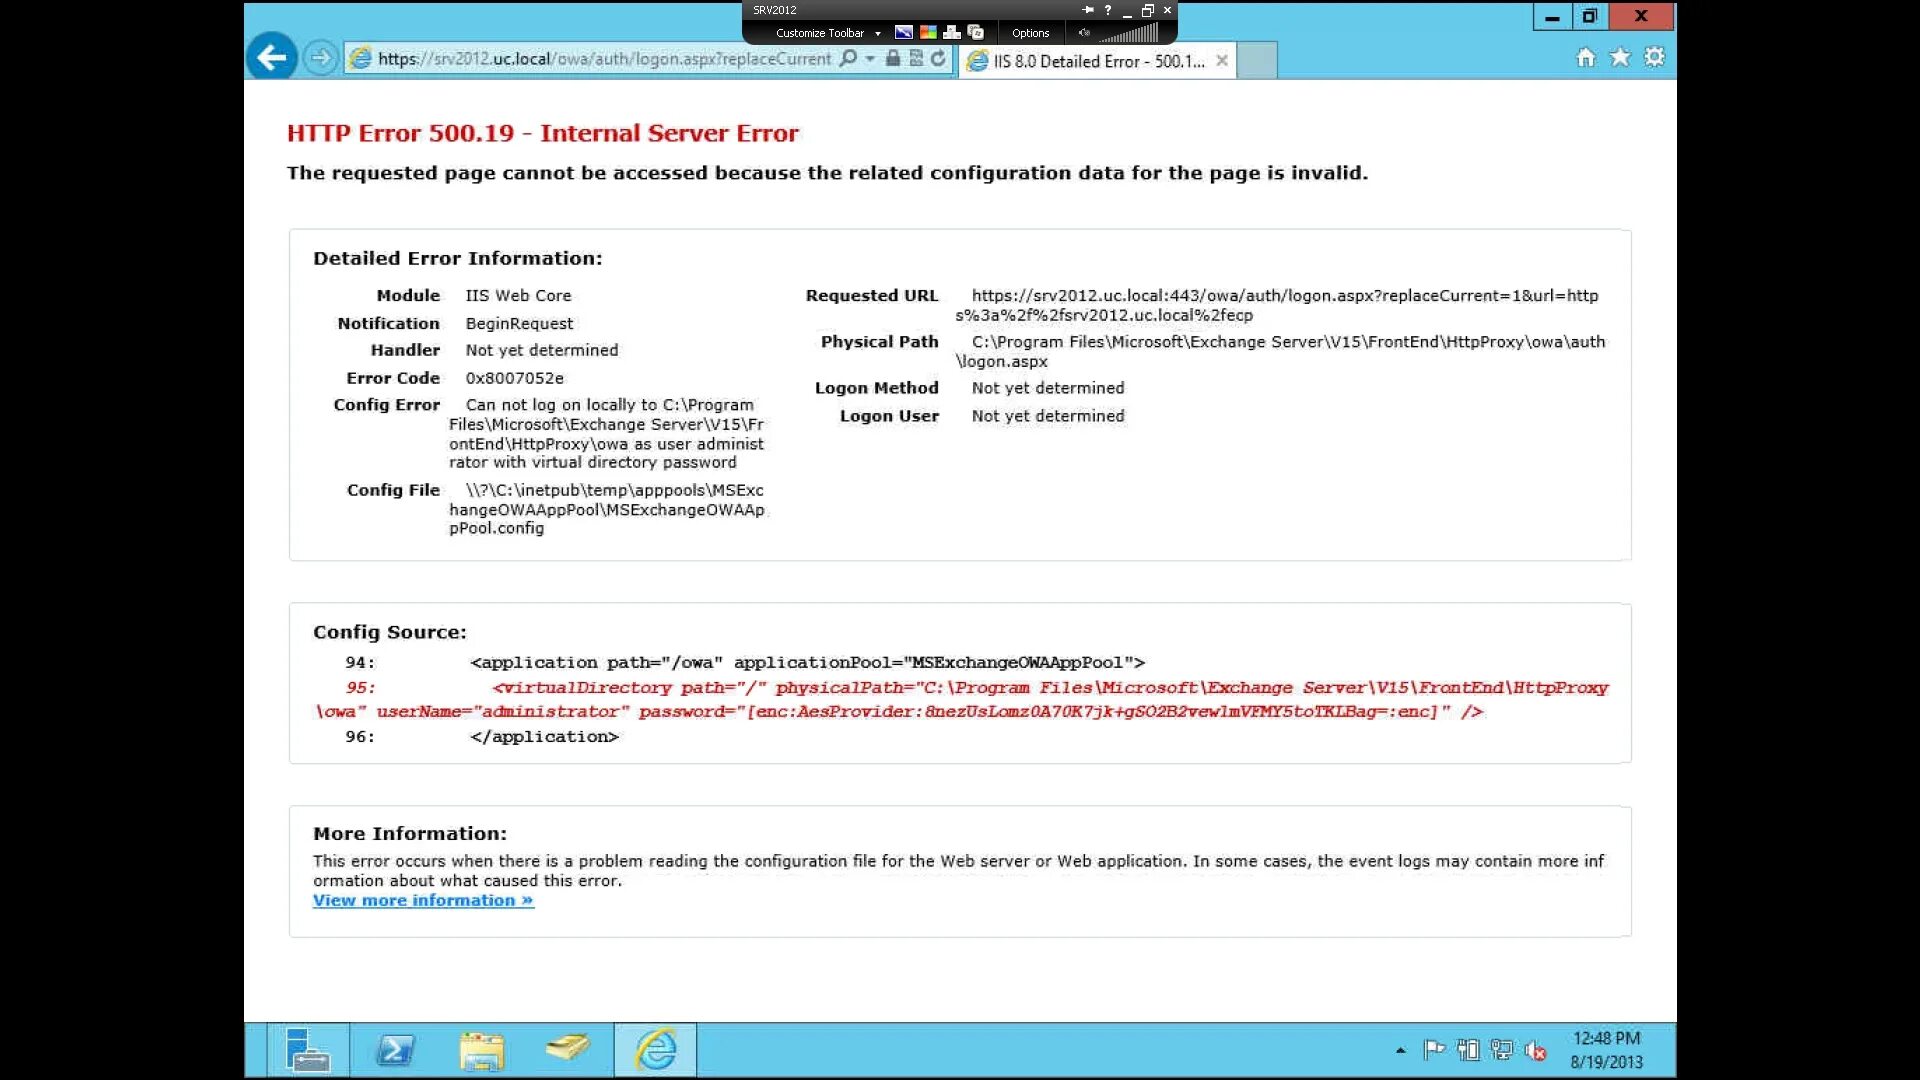1920x1080 pixels.
Task: Click the search magnifier in address bar
Action: click(x=849, y=59)
